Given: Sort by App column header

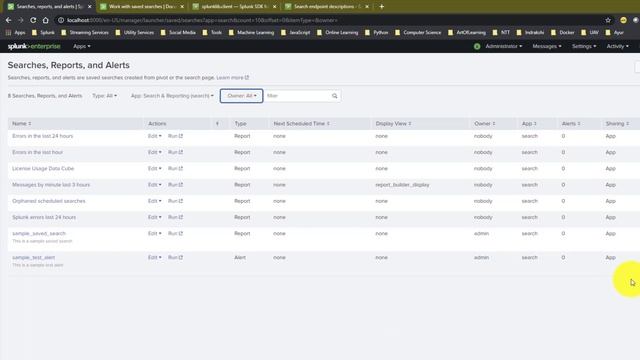Looking at the screenshot, I should point(529,124).
